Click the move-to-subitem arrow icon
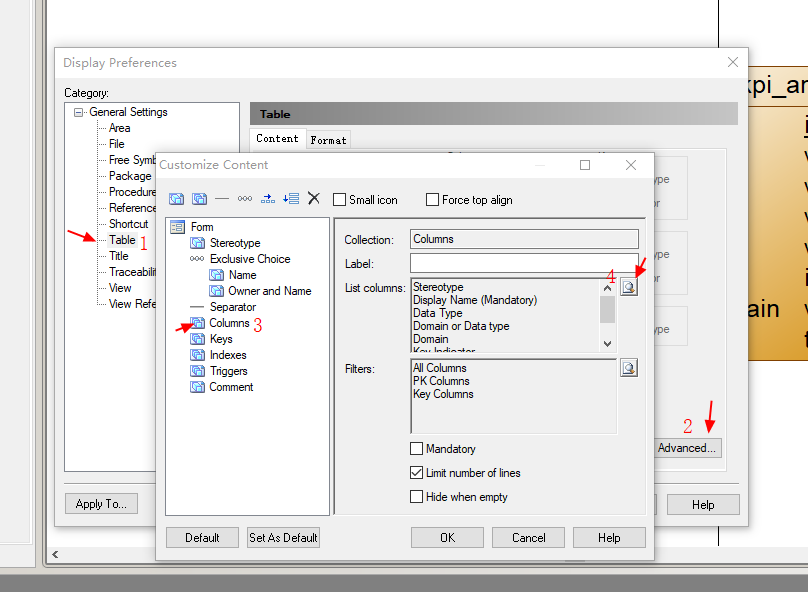This screenshot has width=808, height=596. (x=268, y=198)
